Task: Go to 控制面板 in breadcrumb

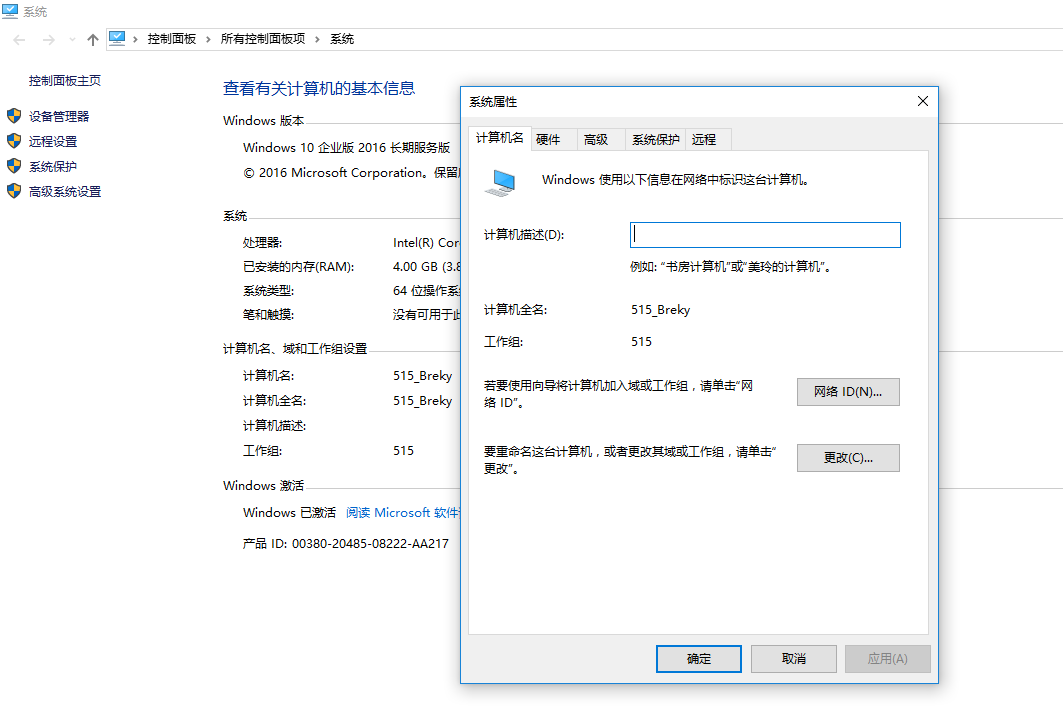Action: [172, 39]
